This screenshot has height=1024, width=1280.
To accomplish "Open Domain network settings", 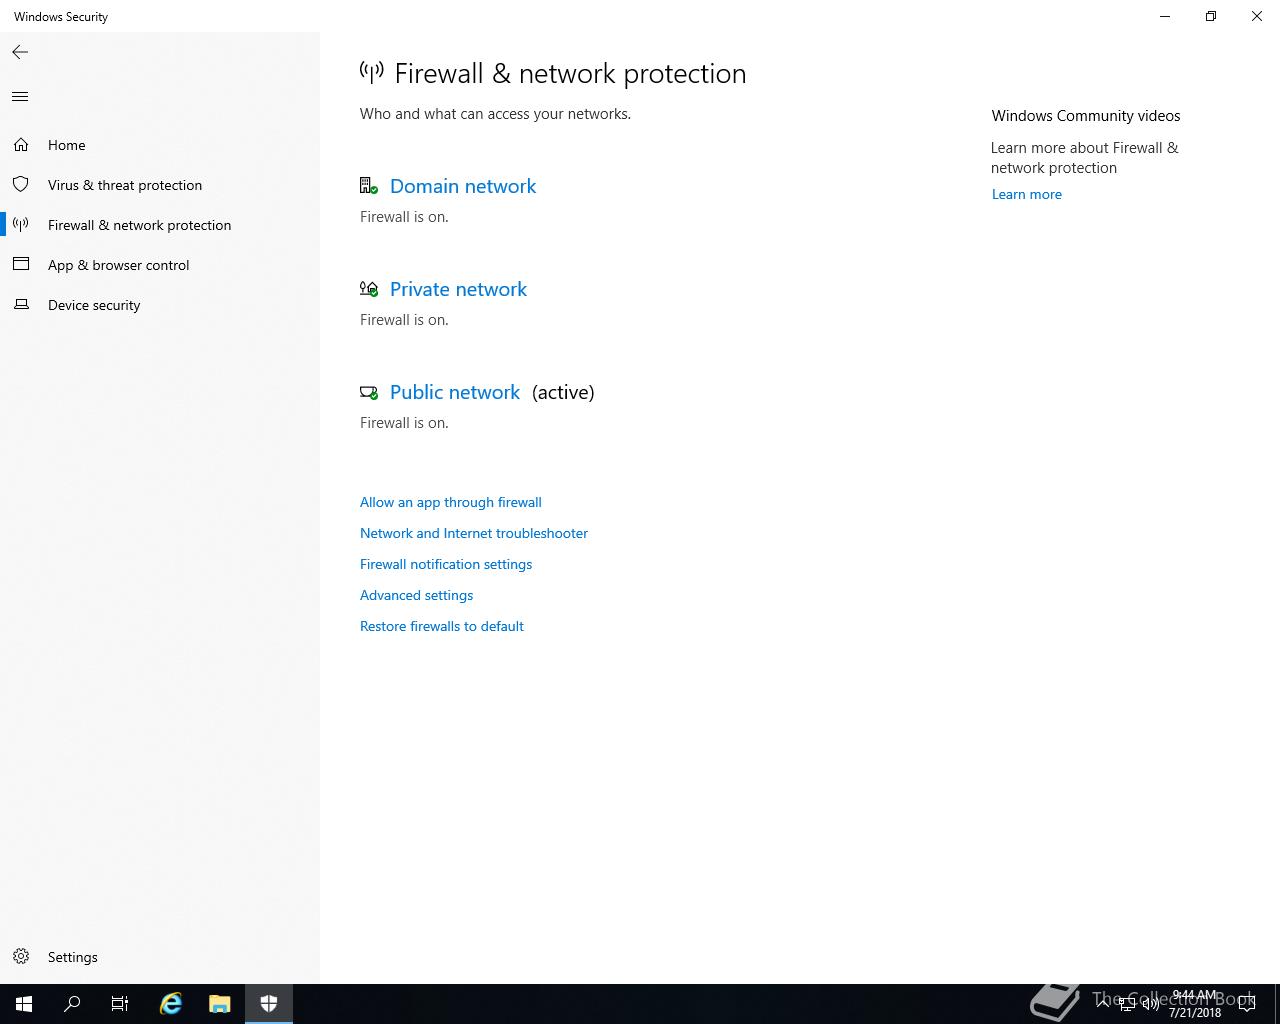I will [x=463, y=186].
